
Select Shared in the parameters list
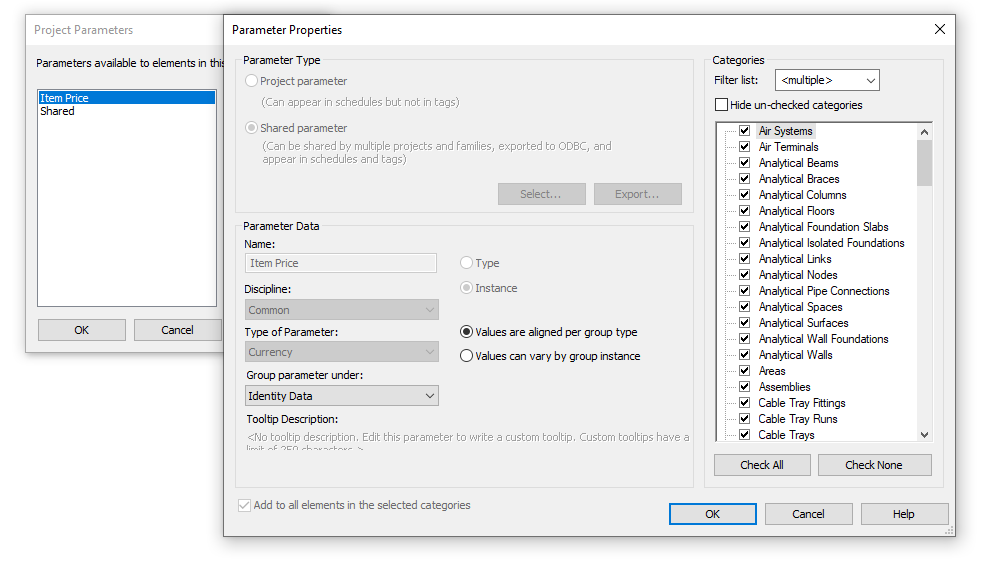(x=58, y=112)
